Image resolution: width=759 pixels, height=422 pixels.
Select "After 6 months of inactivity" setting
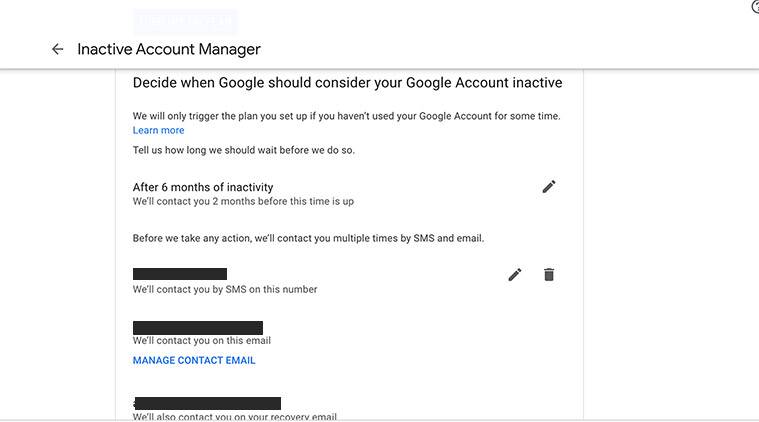(x=203, y=187)
